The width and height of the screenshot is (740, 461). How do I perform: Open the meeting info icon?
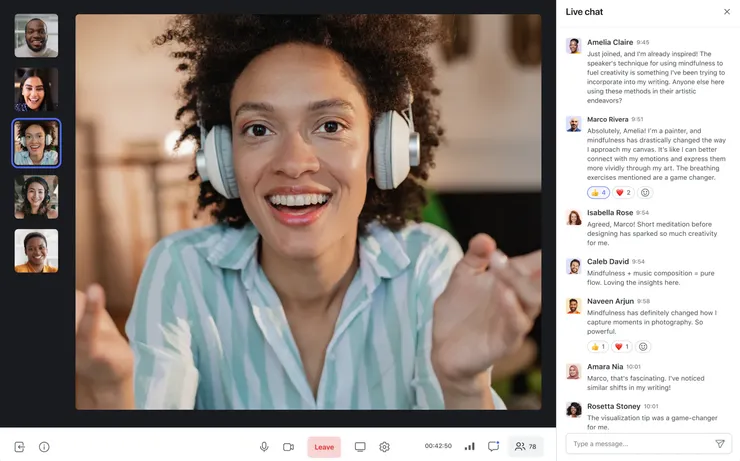point(44,446)
